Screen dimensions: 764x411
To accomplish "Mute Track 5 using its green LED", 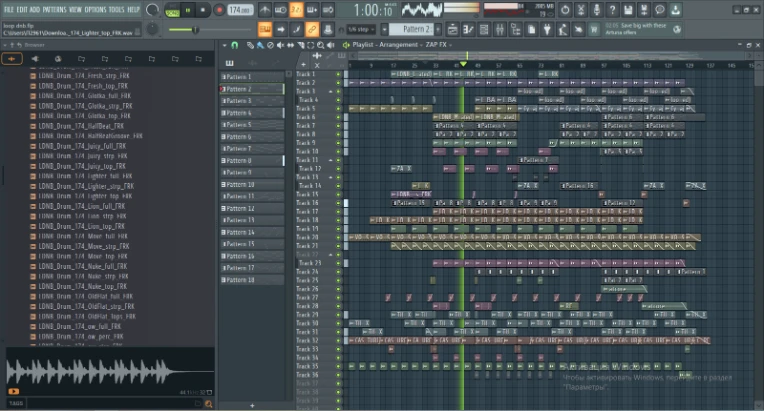I will 338,109.
